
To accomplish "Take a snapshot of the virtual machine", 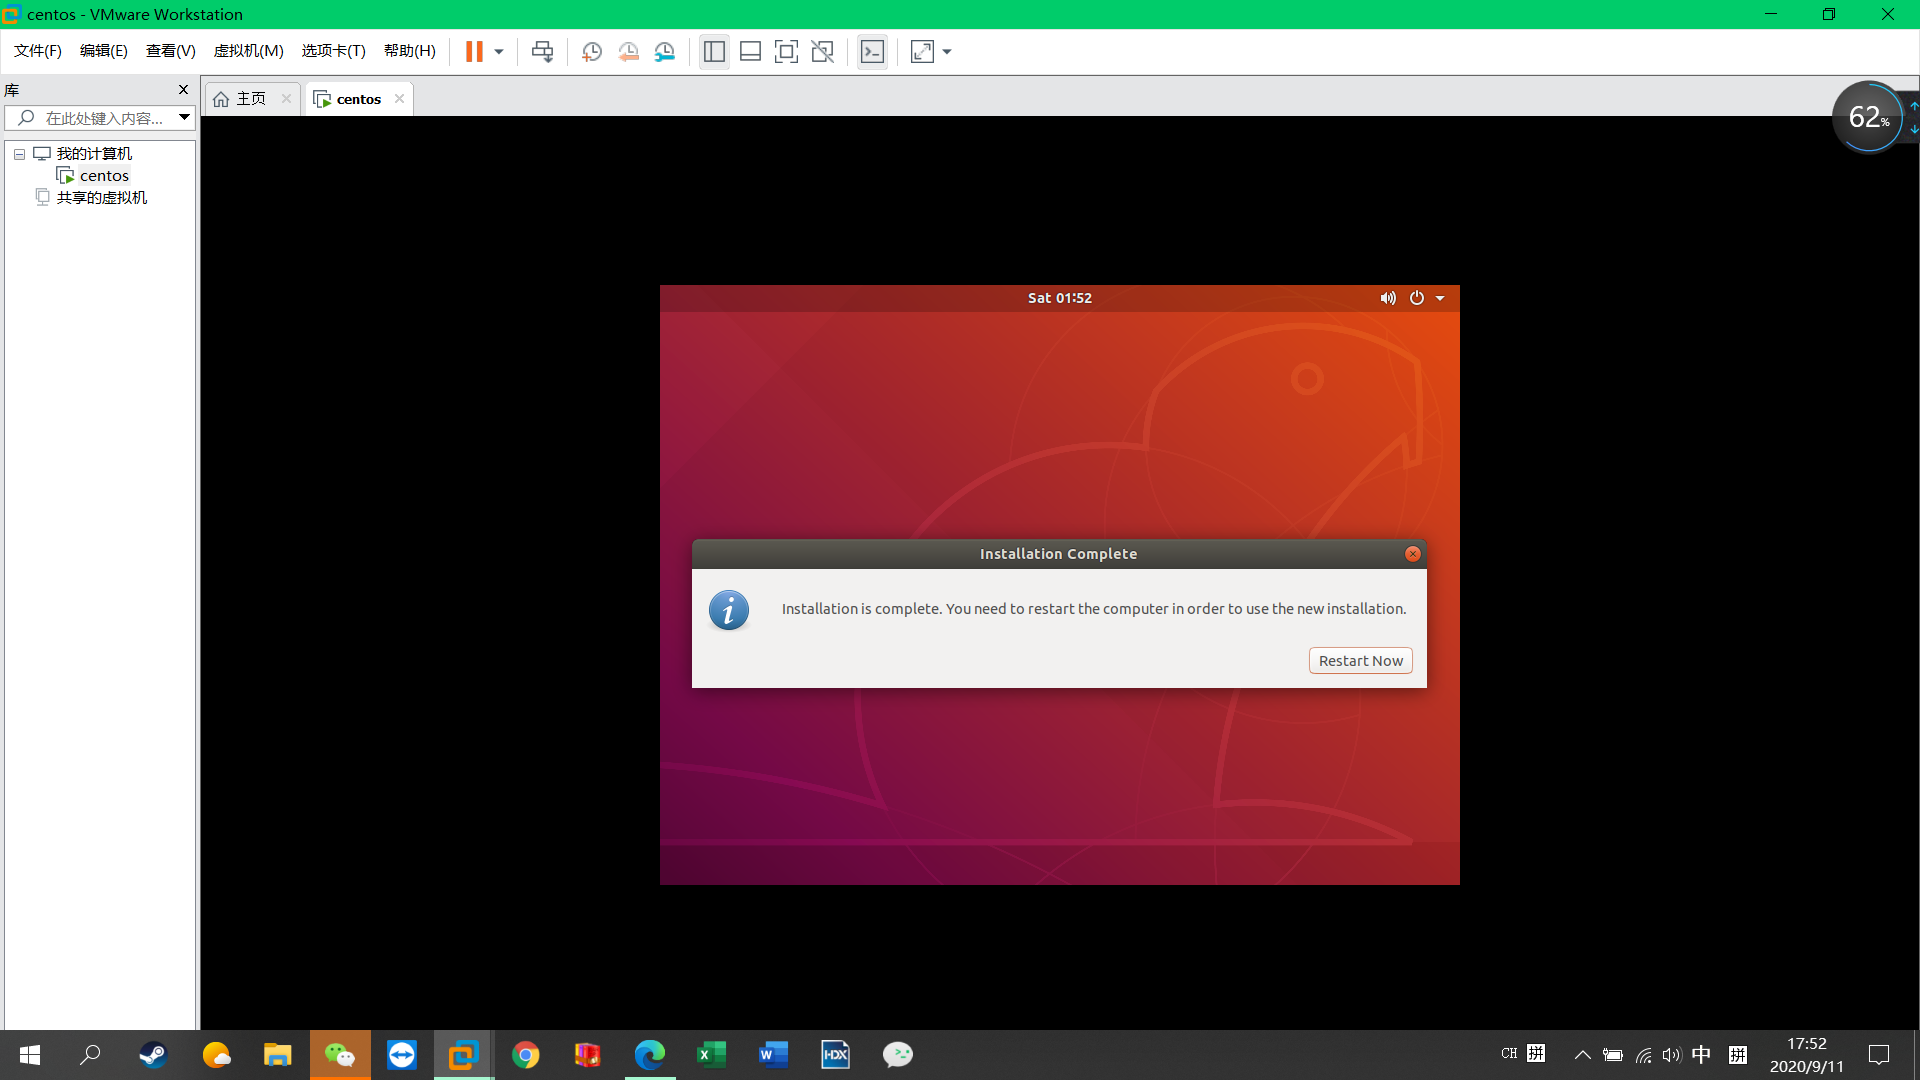I will click(592, 52).
